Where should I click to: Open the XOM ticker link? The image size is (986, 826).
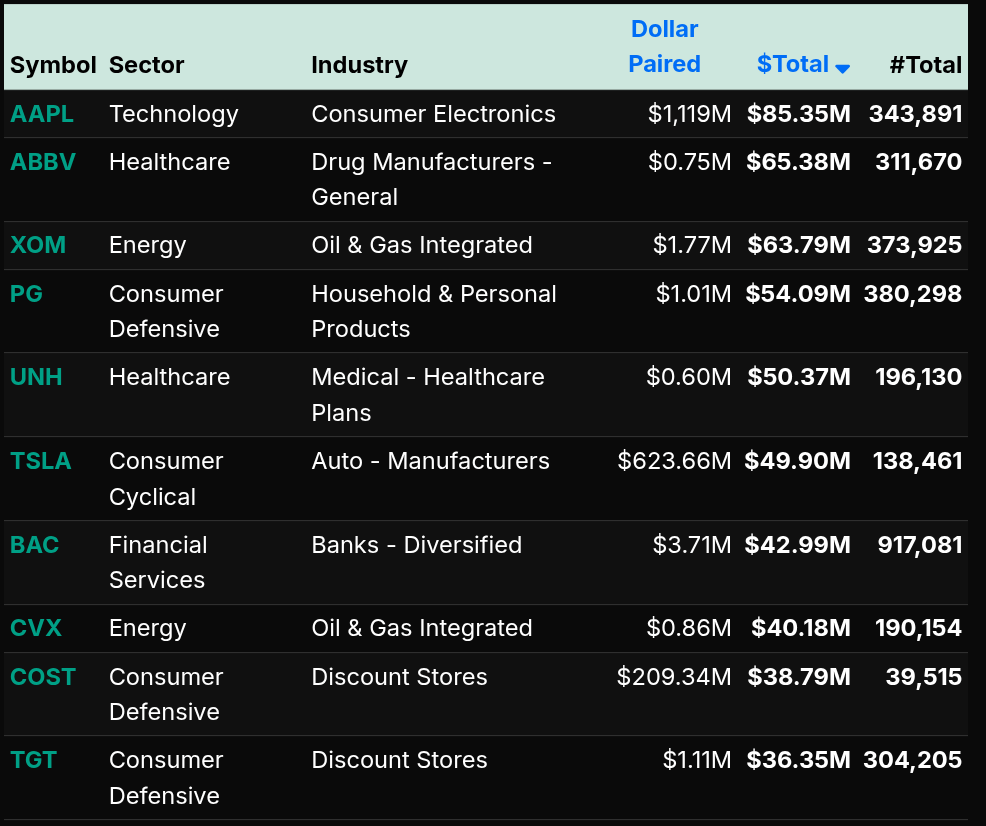click(x=38, y=245)
